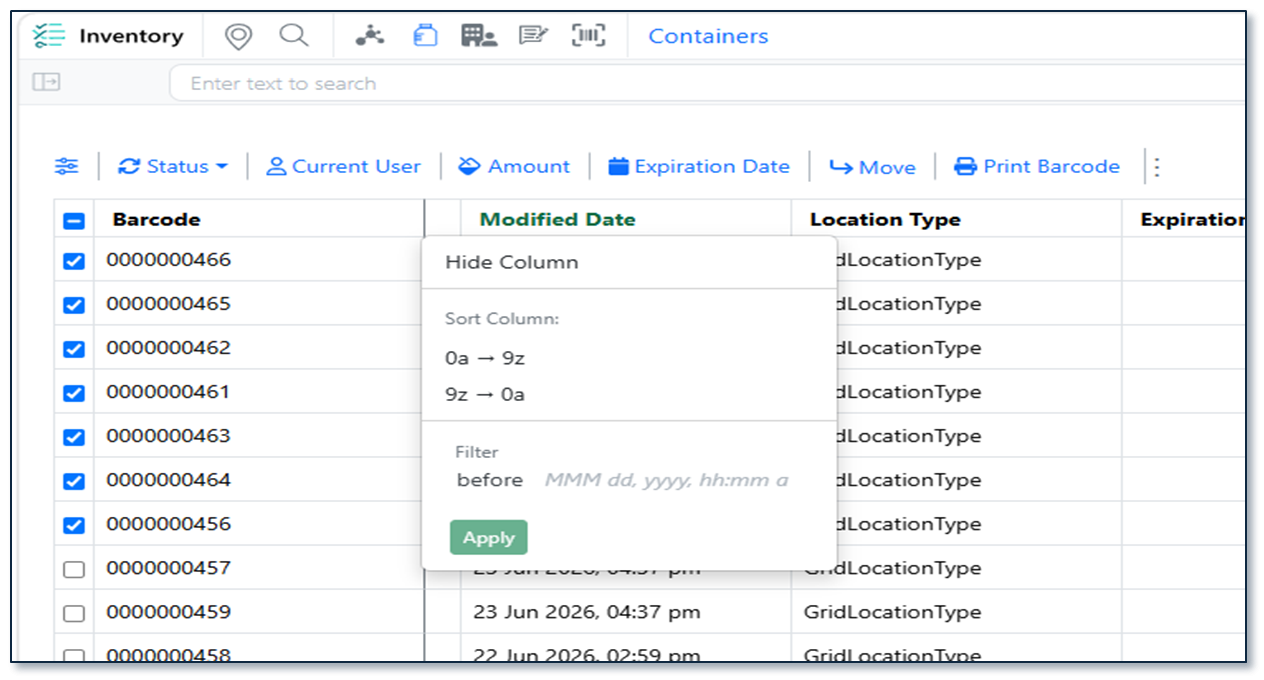The width and height of the screenshot is (1264, 680).
Task: Uncheck the box for barcode 0000000456
Action: [x=74, y=525]
